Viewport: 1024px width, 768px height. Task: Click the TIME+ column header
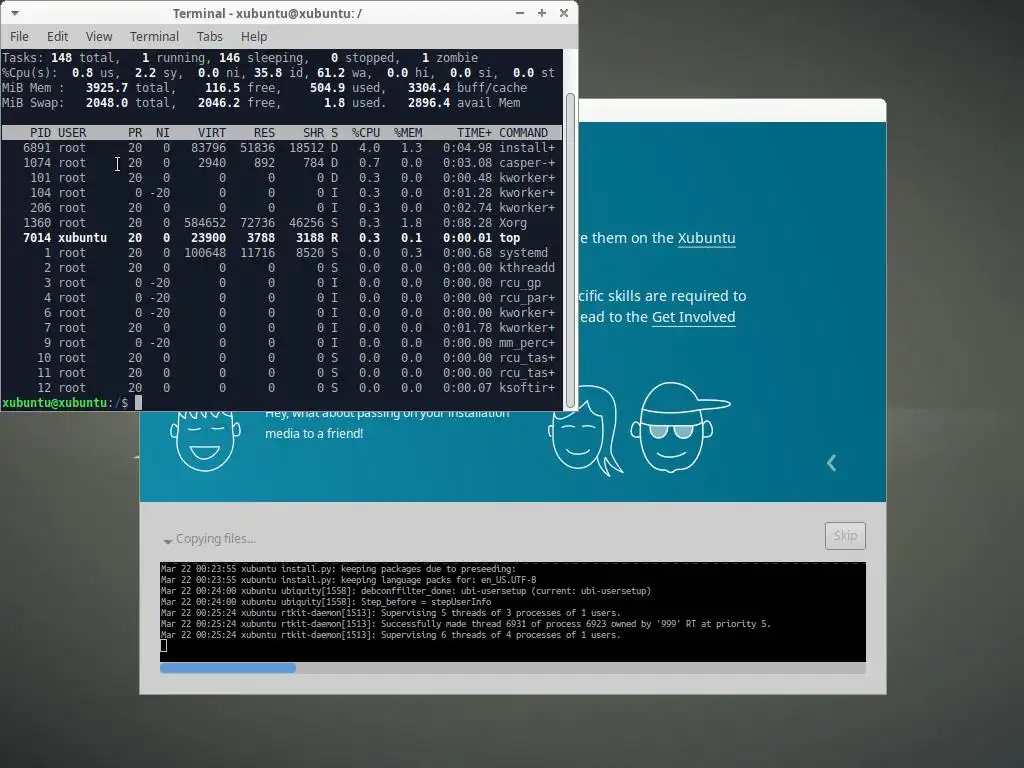[473, 133]
